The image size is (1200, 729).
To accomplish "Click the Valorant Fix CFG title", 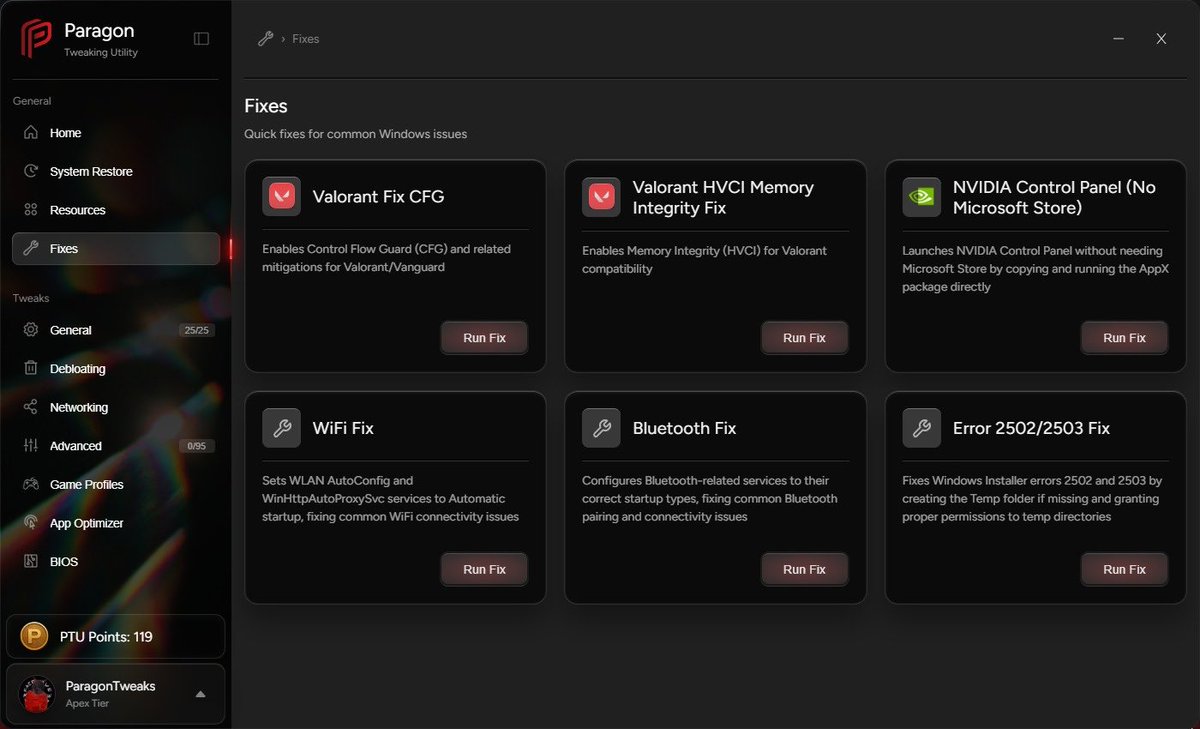I will click(x=378, y=197).
